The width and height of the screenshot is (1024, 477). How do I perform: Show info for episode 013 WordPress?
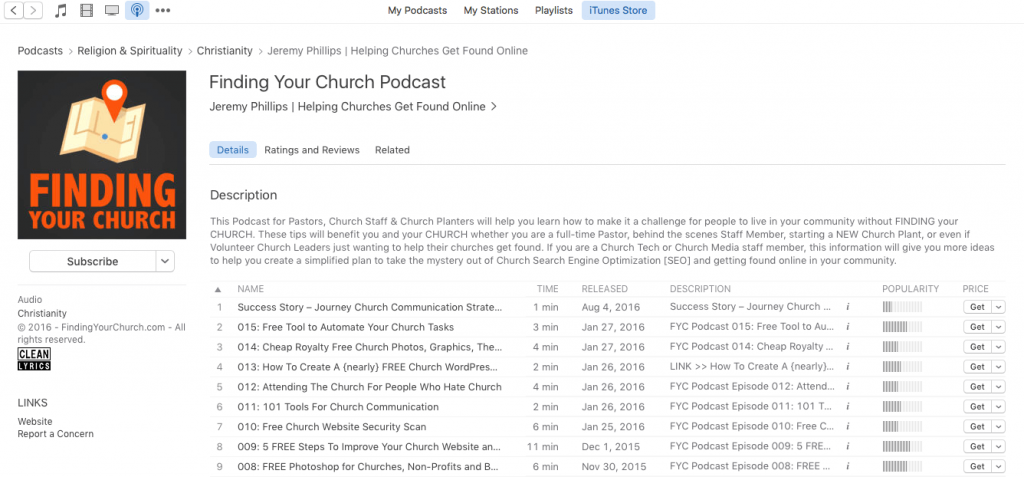(848, 367)
